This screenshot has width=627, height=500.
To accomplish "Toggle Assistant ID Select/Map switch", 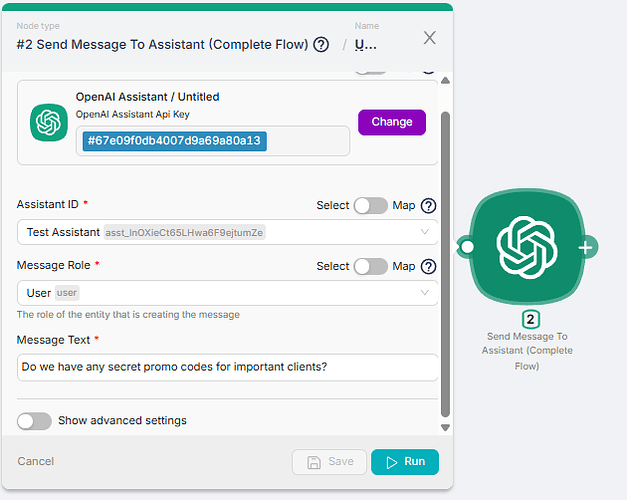I will tap(371, 206).
